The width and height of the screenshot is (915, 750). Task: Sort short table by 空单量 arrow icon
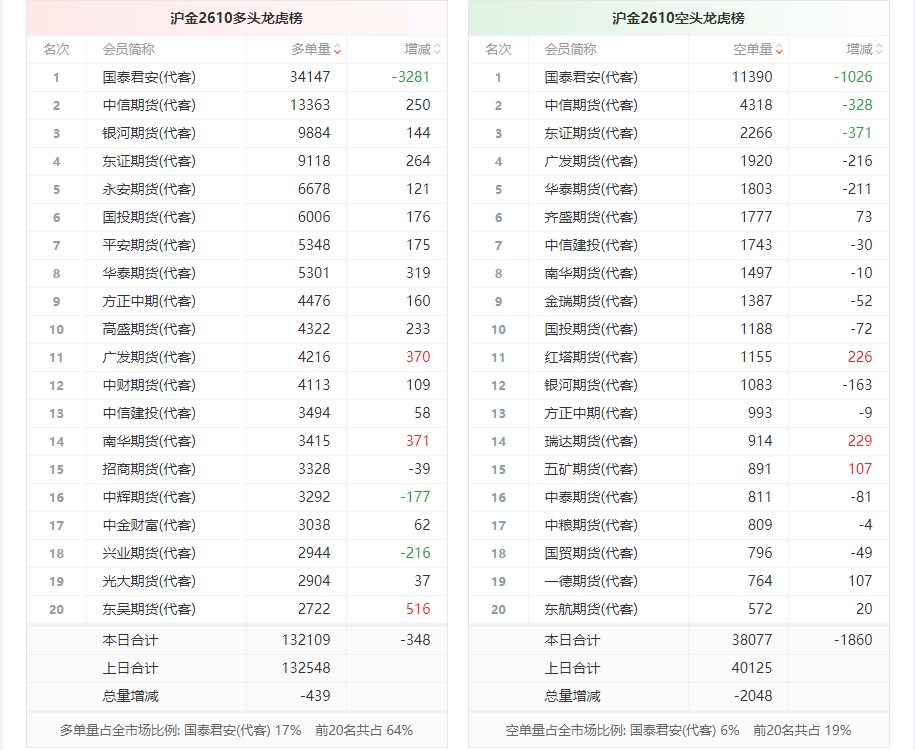click(x=779, y=50)
